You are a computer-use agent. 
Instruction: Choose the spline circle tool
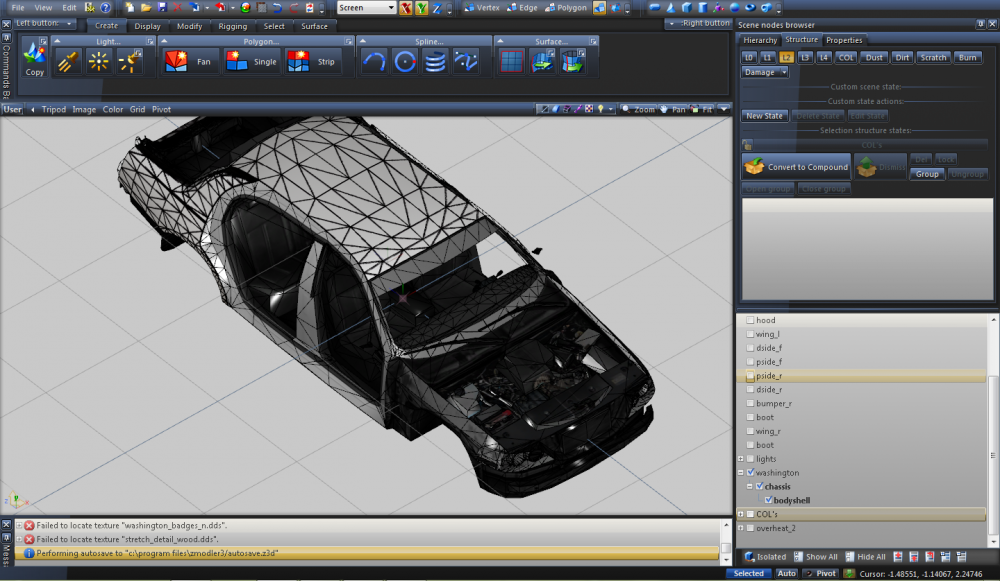point(405,62)
